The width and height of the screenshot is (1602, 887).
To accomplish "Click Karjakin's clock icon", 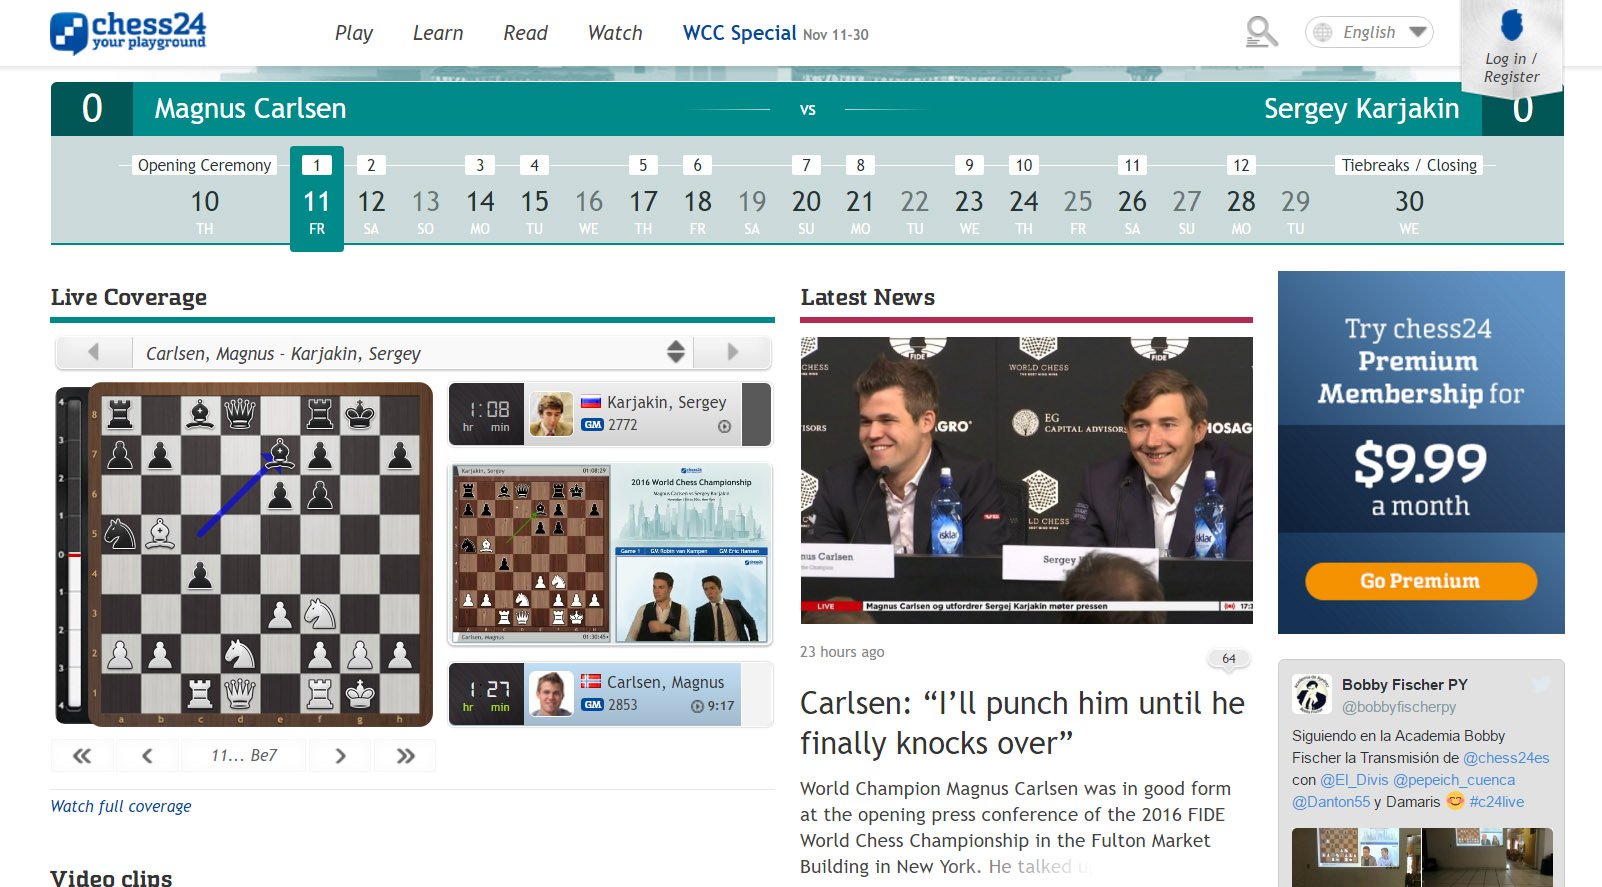I will [x=724, y=426].
